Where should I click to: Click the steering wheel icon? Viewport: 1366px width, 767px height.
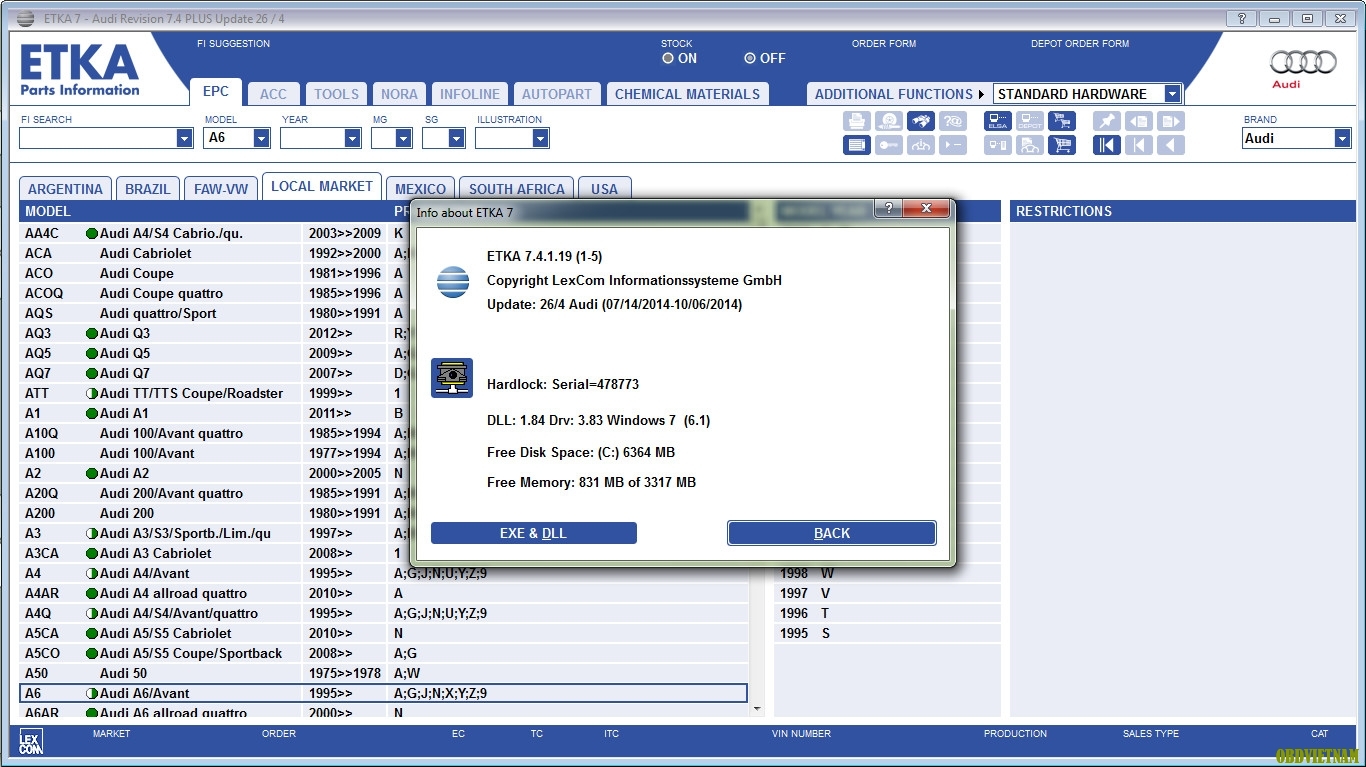pos(921,145)
